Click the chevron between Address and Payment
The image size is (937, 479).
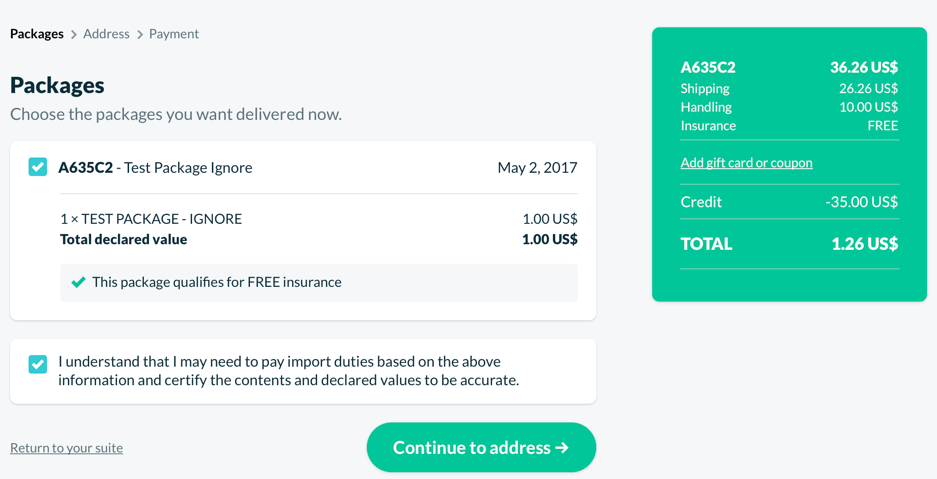pyautogui.click(x=140, y=35)
